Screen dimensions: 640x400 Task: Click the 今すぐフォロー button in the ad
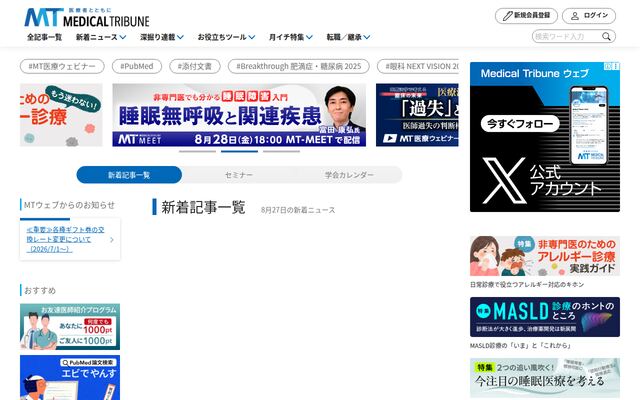520,123
